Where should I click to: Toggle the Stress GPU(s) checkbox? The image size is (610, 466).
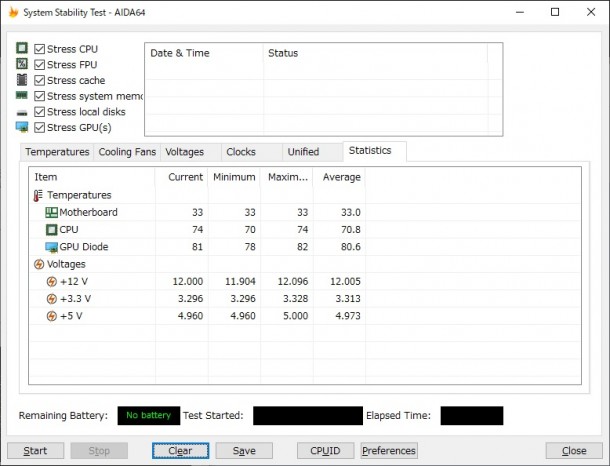tap(39, 127)
